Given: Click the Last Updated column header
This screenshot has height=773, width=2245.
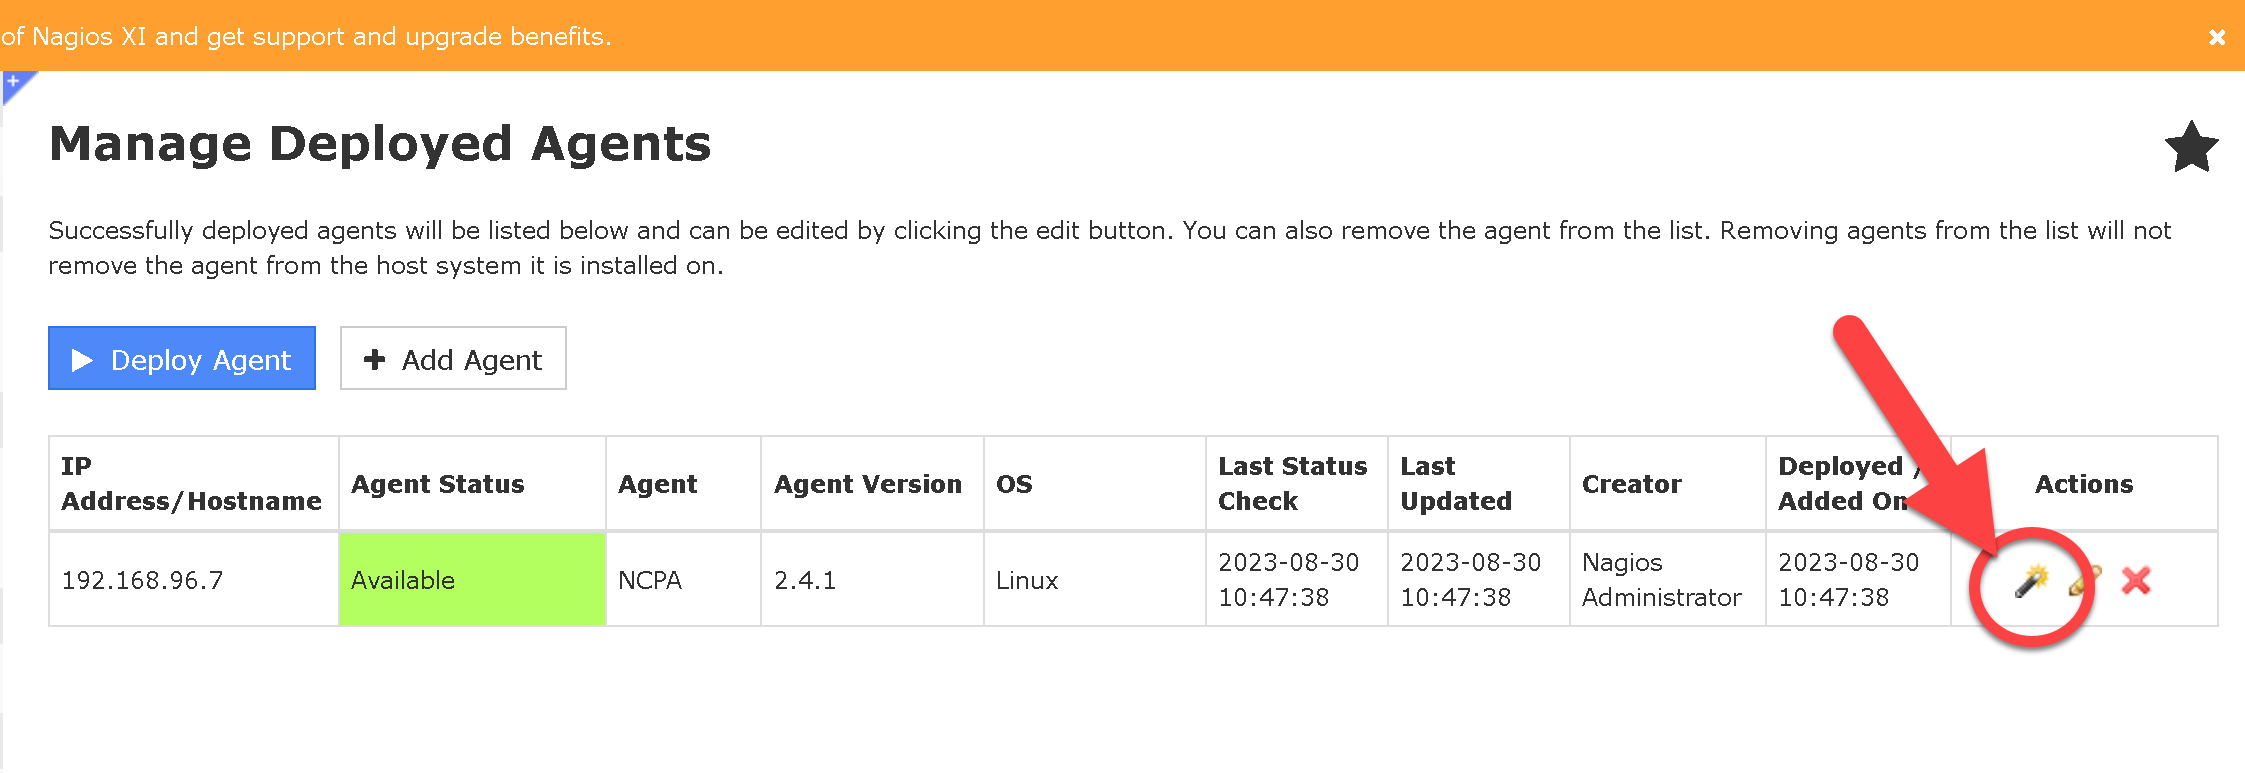Looking at the screenshot, I should pos(1455,484).
